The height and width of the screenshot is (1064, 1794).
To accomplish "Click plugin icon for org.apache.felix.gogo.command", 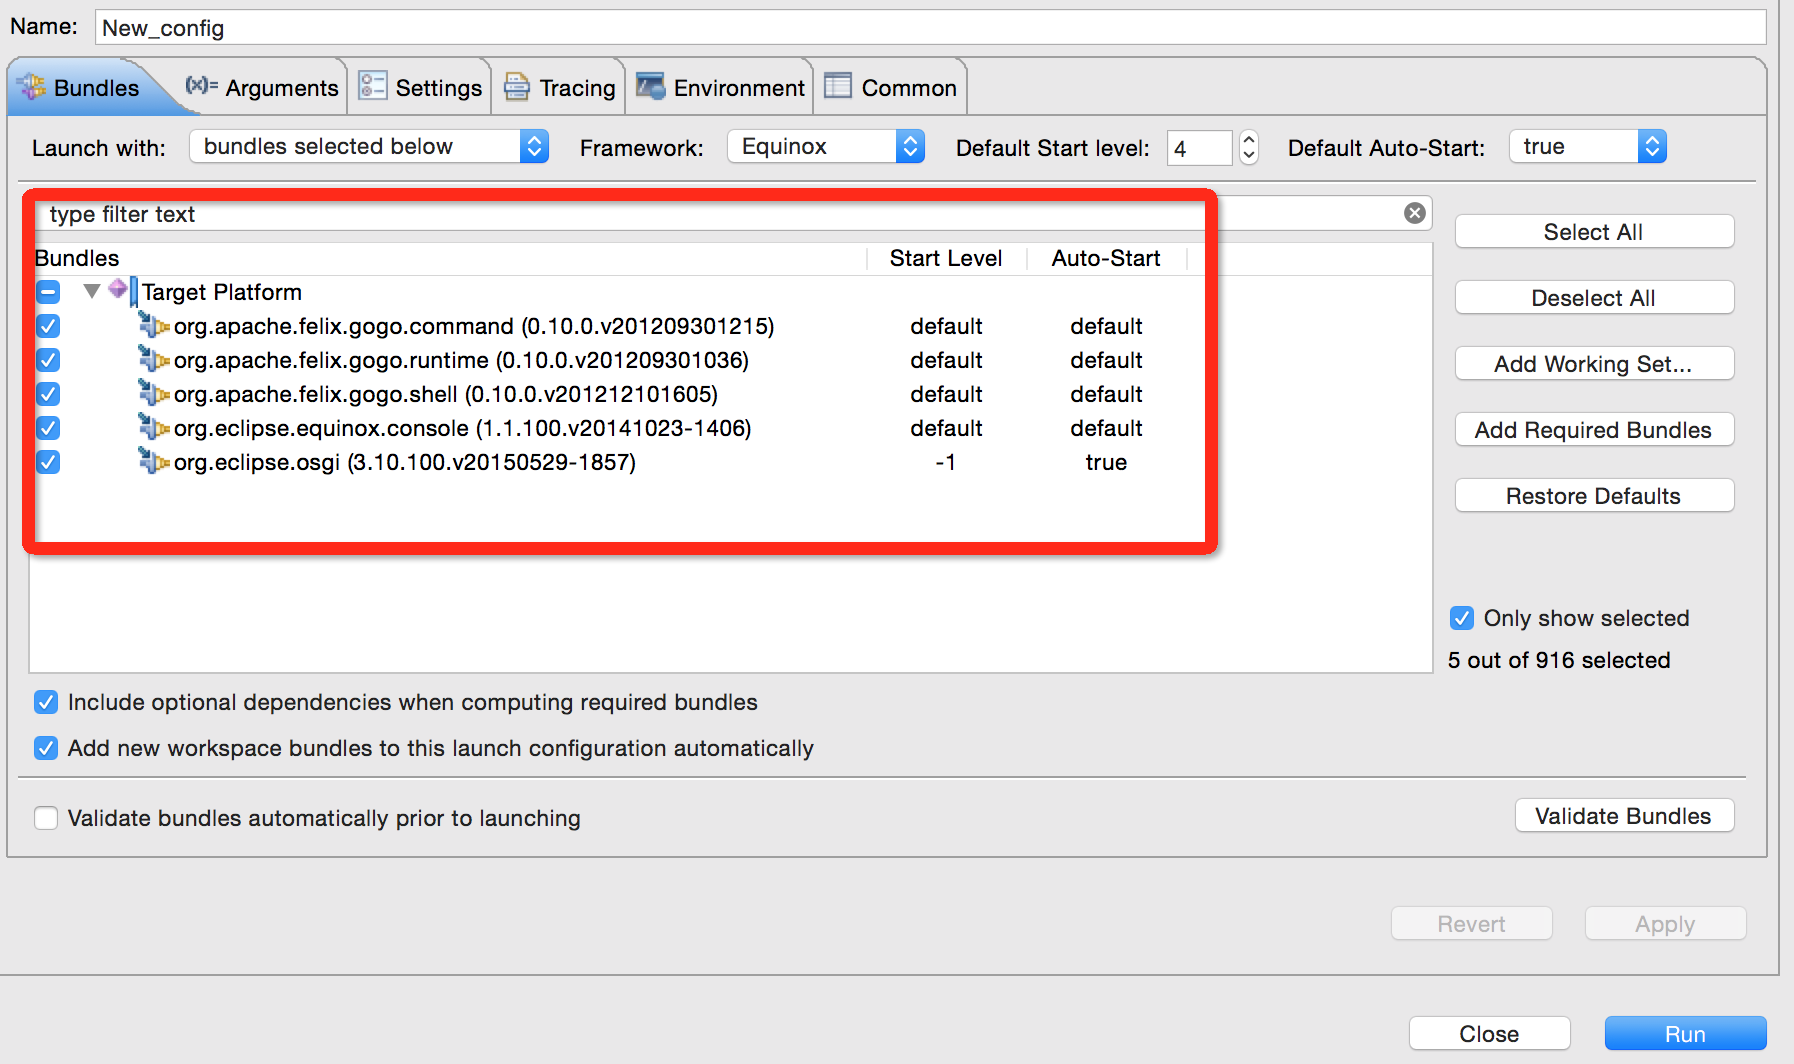I will (153, 325).
